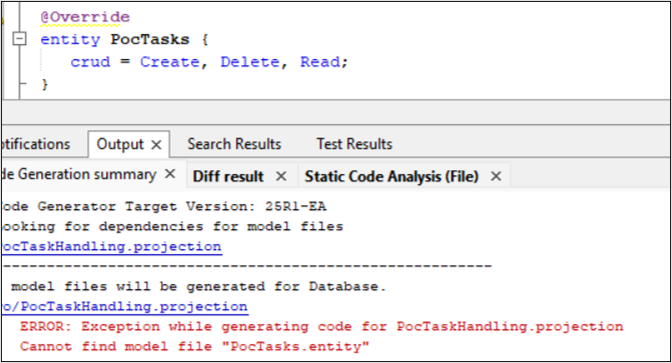Click the crud keyword in the editor
Image resolution: width=672 pixels, height=363 pixels.
click(x=90, y=62)
